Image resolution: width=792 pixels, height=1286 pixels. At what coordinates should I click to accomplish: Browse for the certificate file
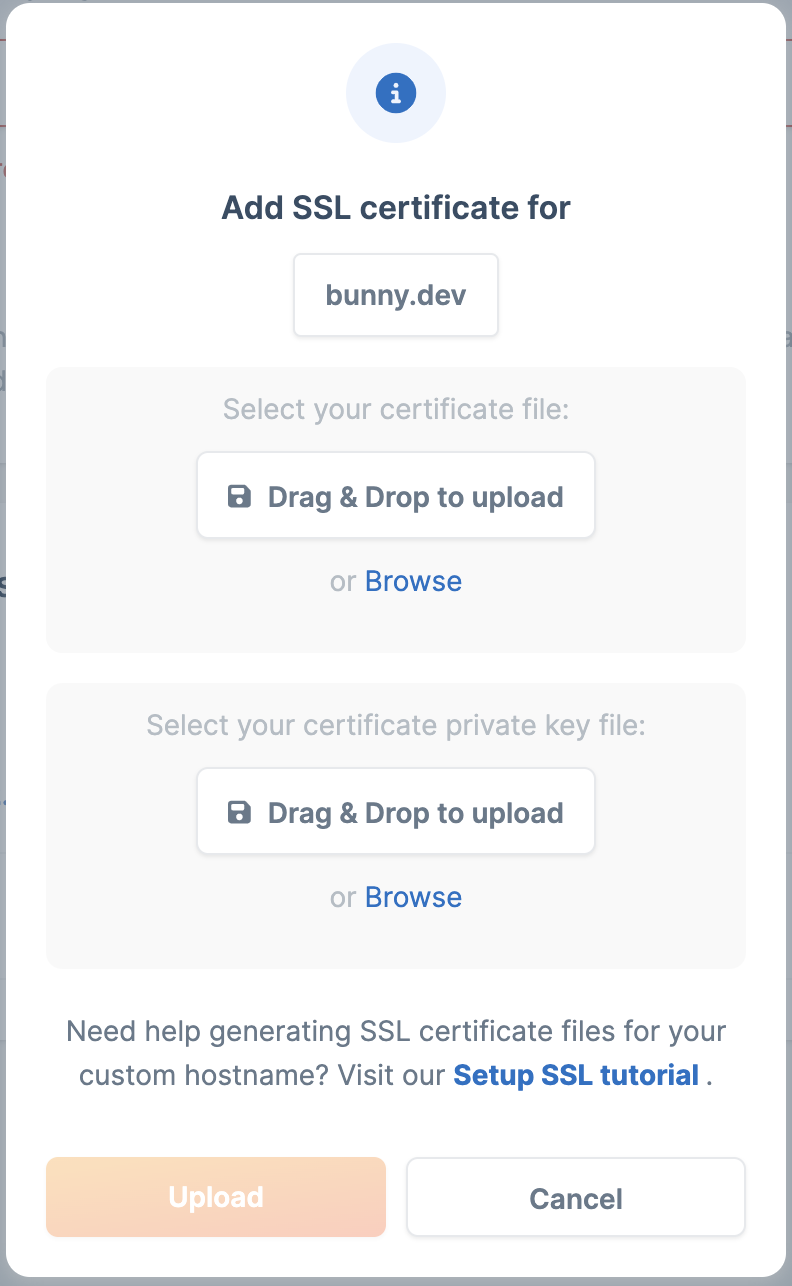tap(414, 581)
